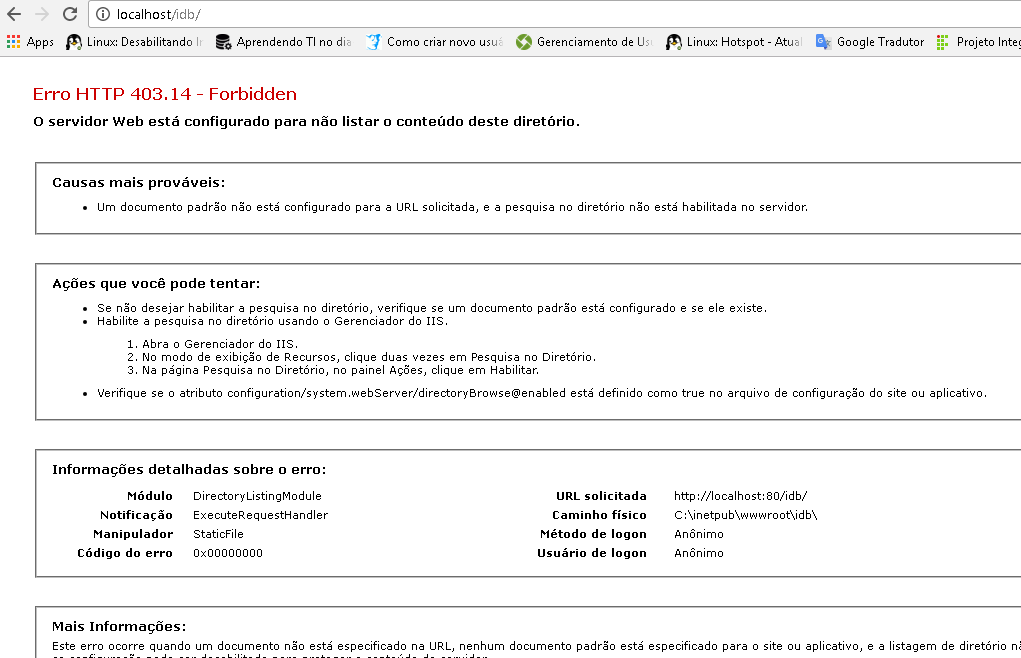
Task: Click the URL 'http://localhost:80/idb/'
Action: (740, 496)
